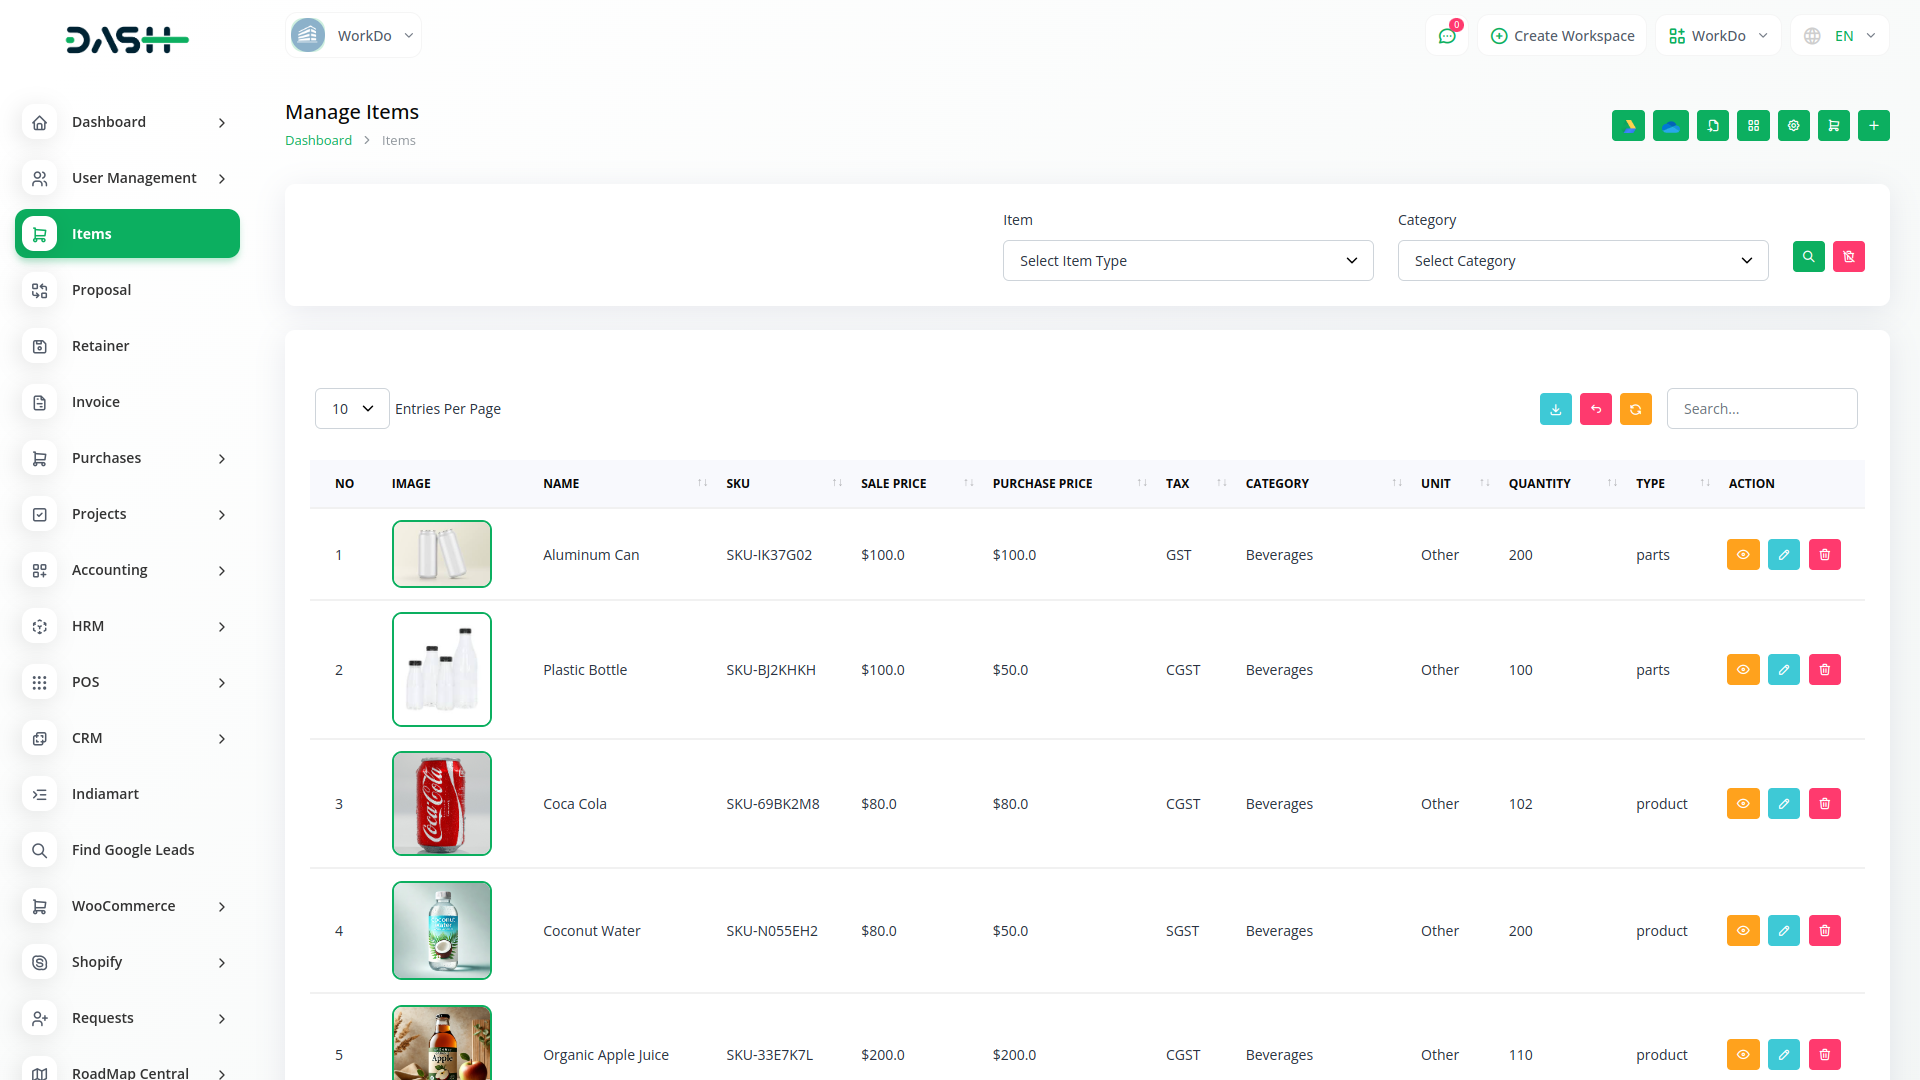The width and height of the screenshot is (1920, 1080).
Task: Click the table Search input field
Action: (1761, 409)
